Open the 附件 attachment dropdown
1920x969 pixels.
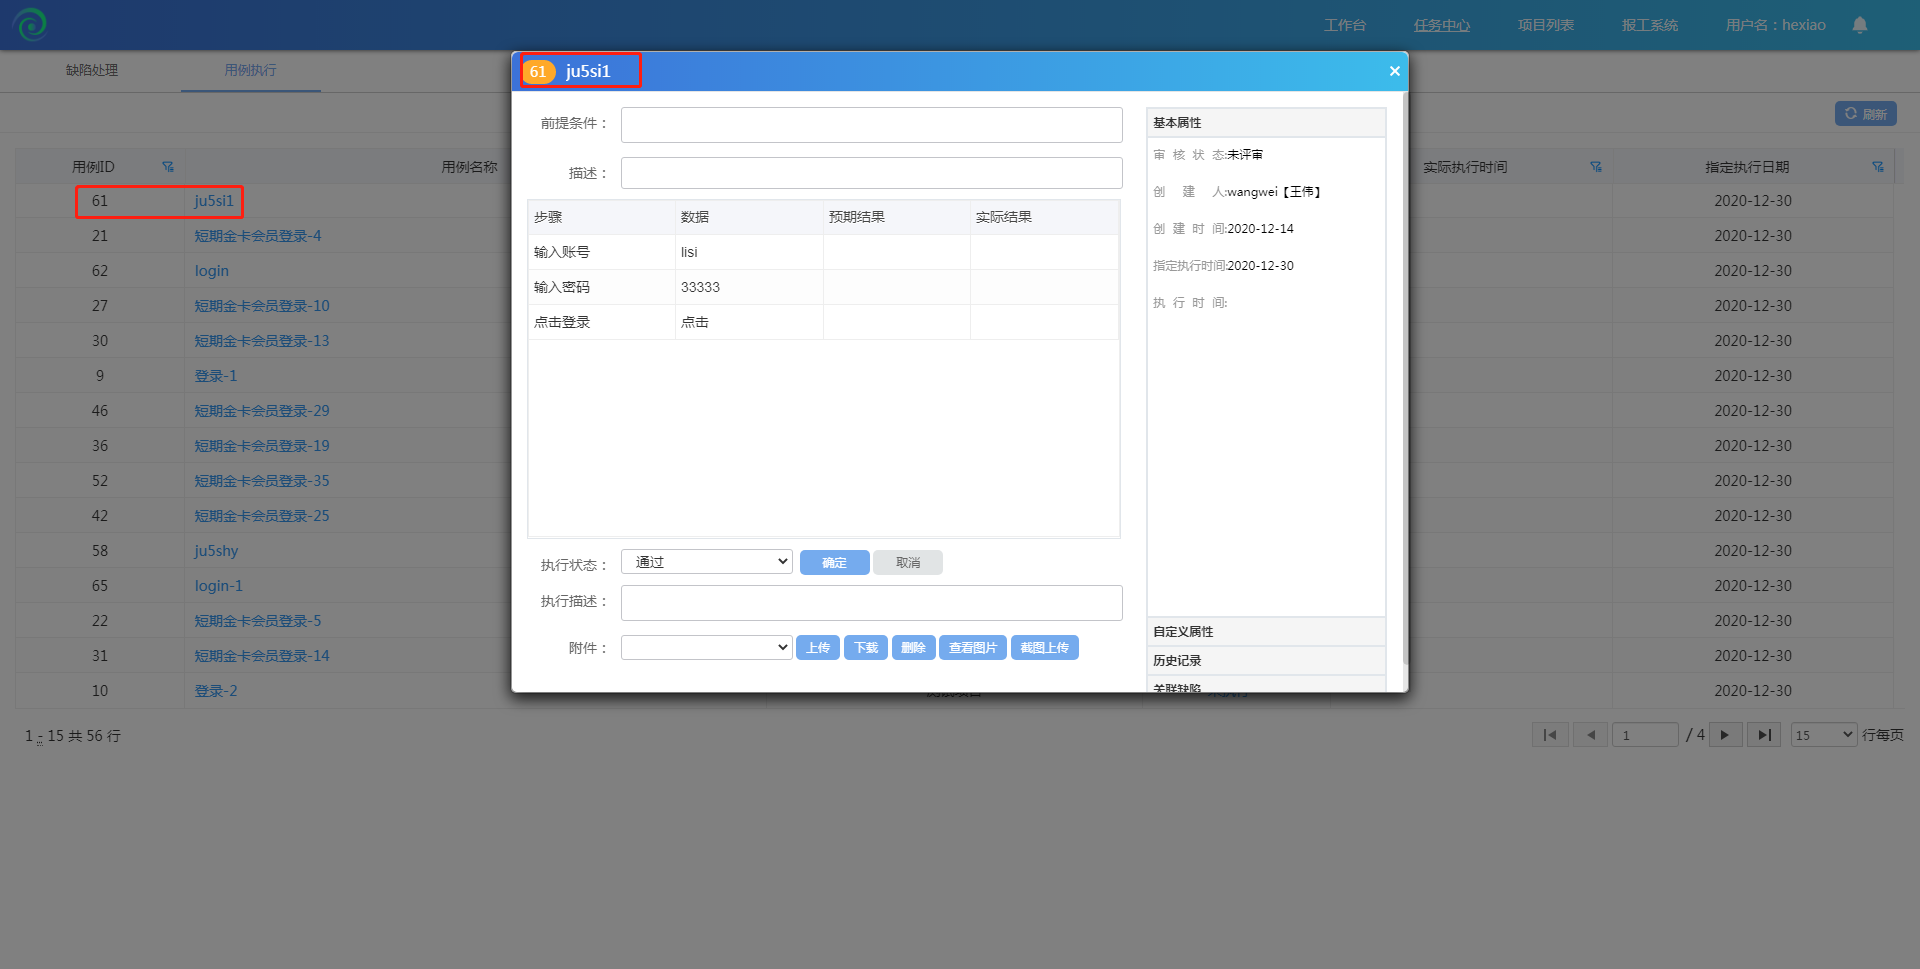(706, 648)
